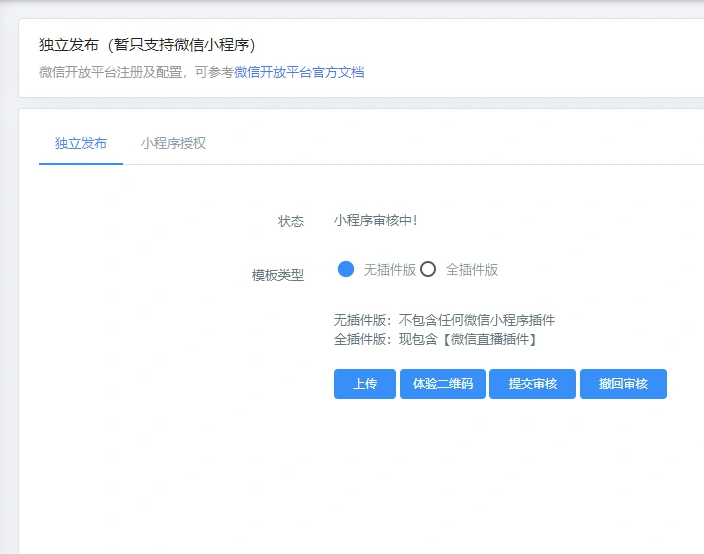Viewport: 704px width, 554px height.
Task: Switch to the 独立发布 tab
Action: (81, 143)
